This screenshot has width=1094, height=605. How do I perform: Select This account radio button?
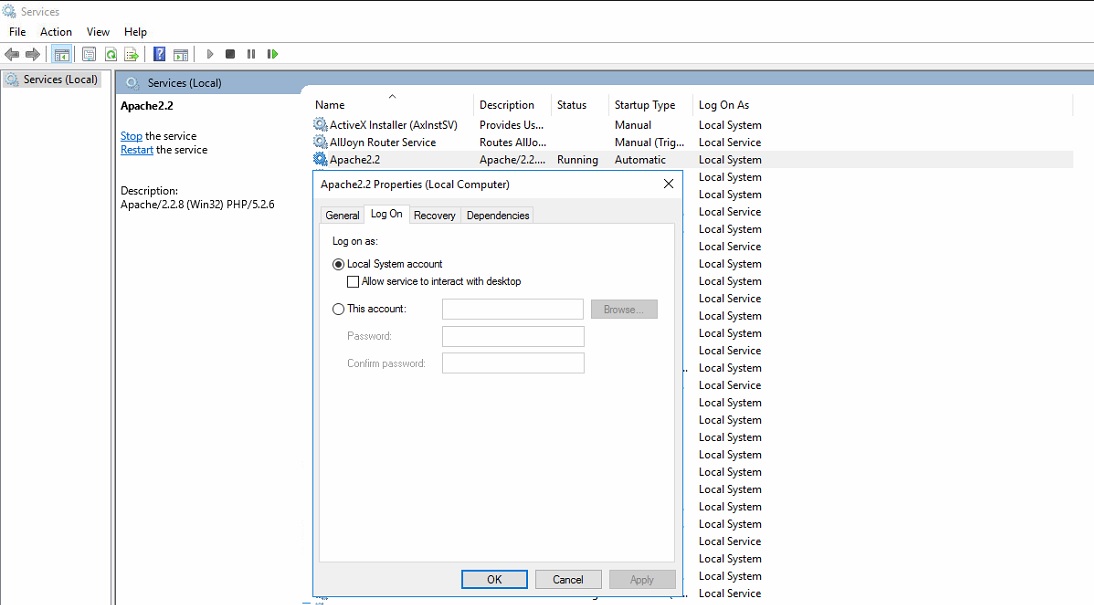click(x=338, y=308)
